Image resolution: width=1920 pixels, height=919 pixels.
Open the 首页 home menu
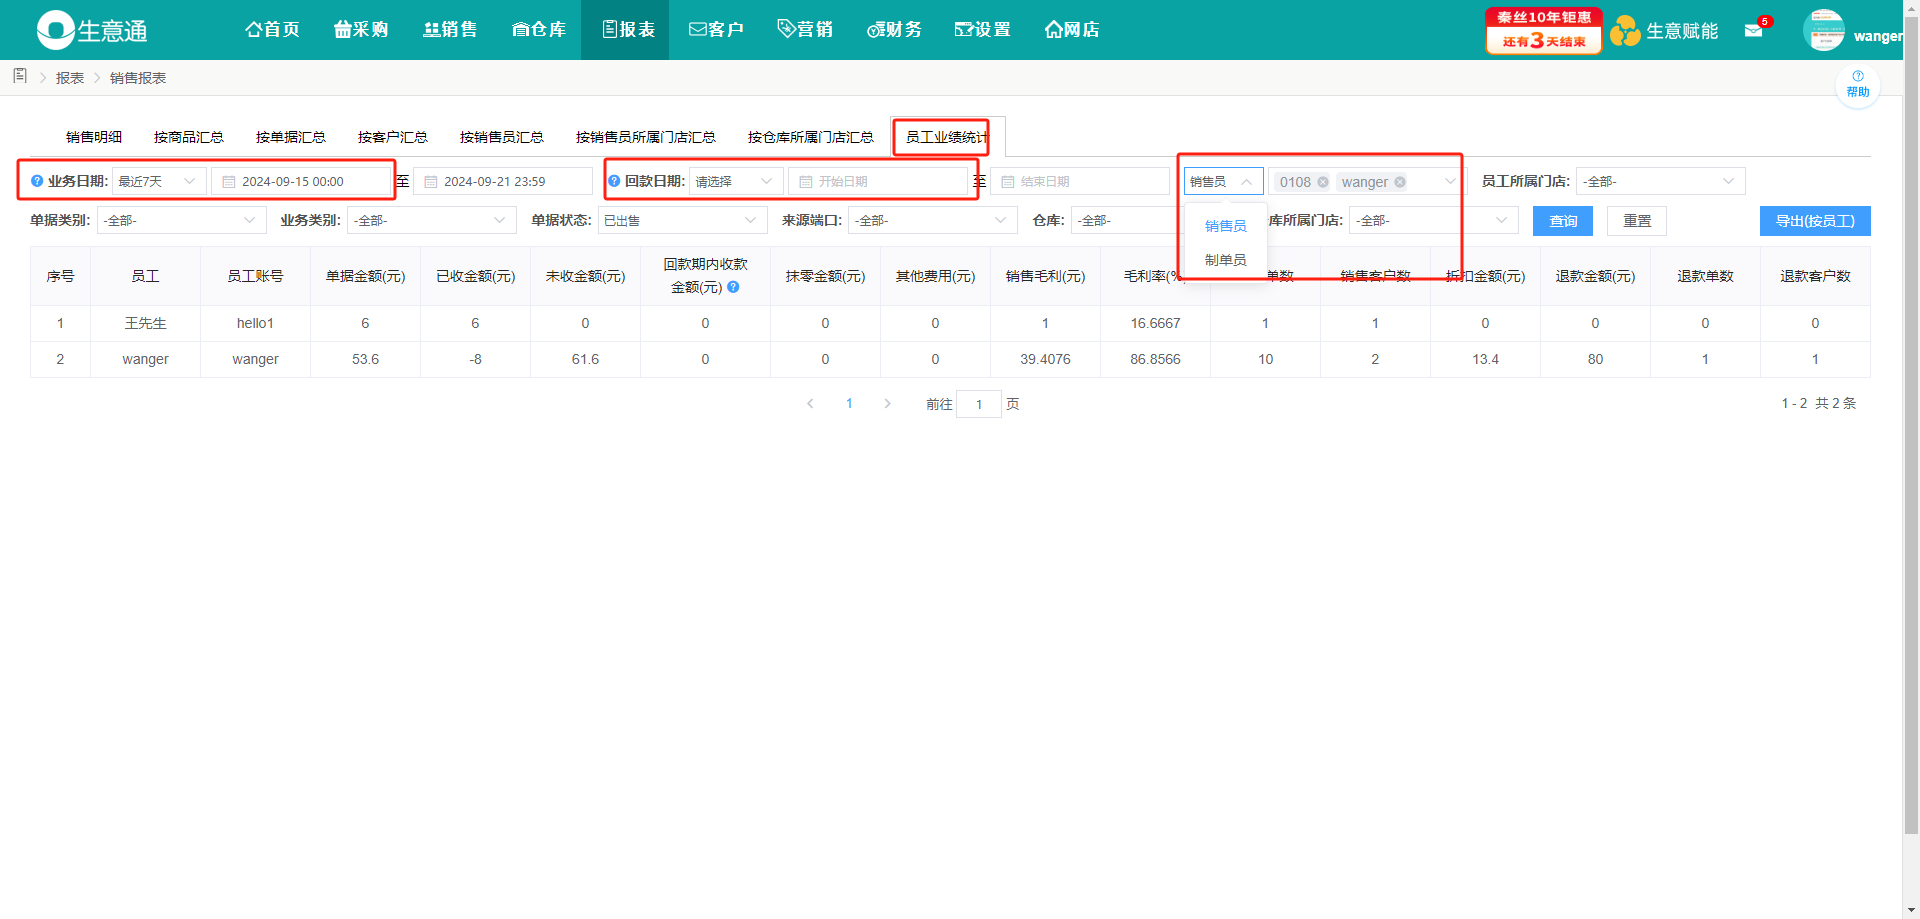(272, 30)
